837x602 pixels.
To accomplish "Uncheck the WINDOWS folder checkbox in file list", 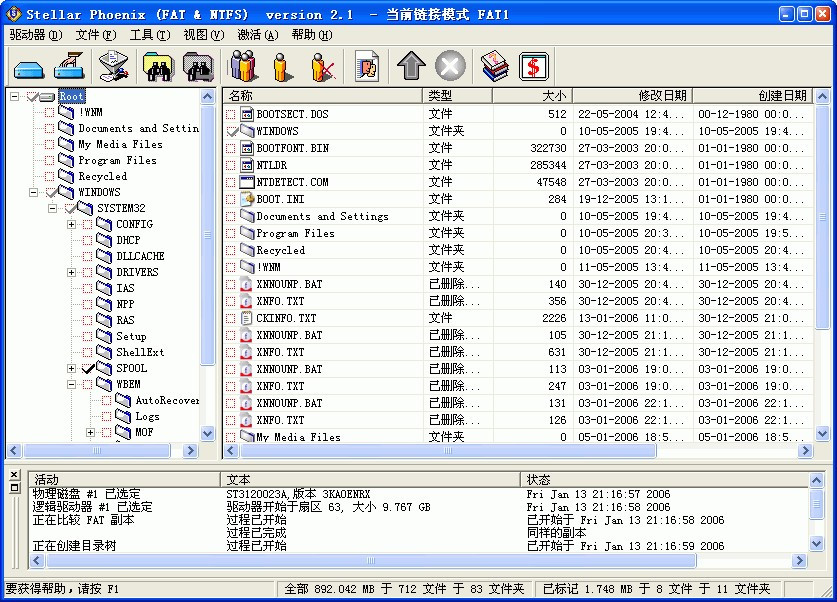I will point(232,131).
